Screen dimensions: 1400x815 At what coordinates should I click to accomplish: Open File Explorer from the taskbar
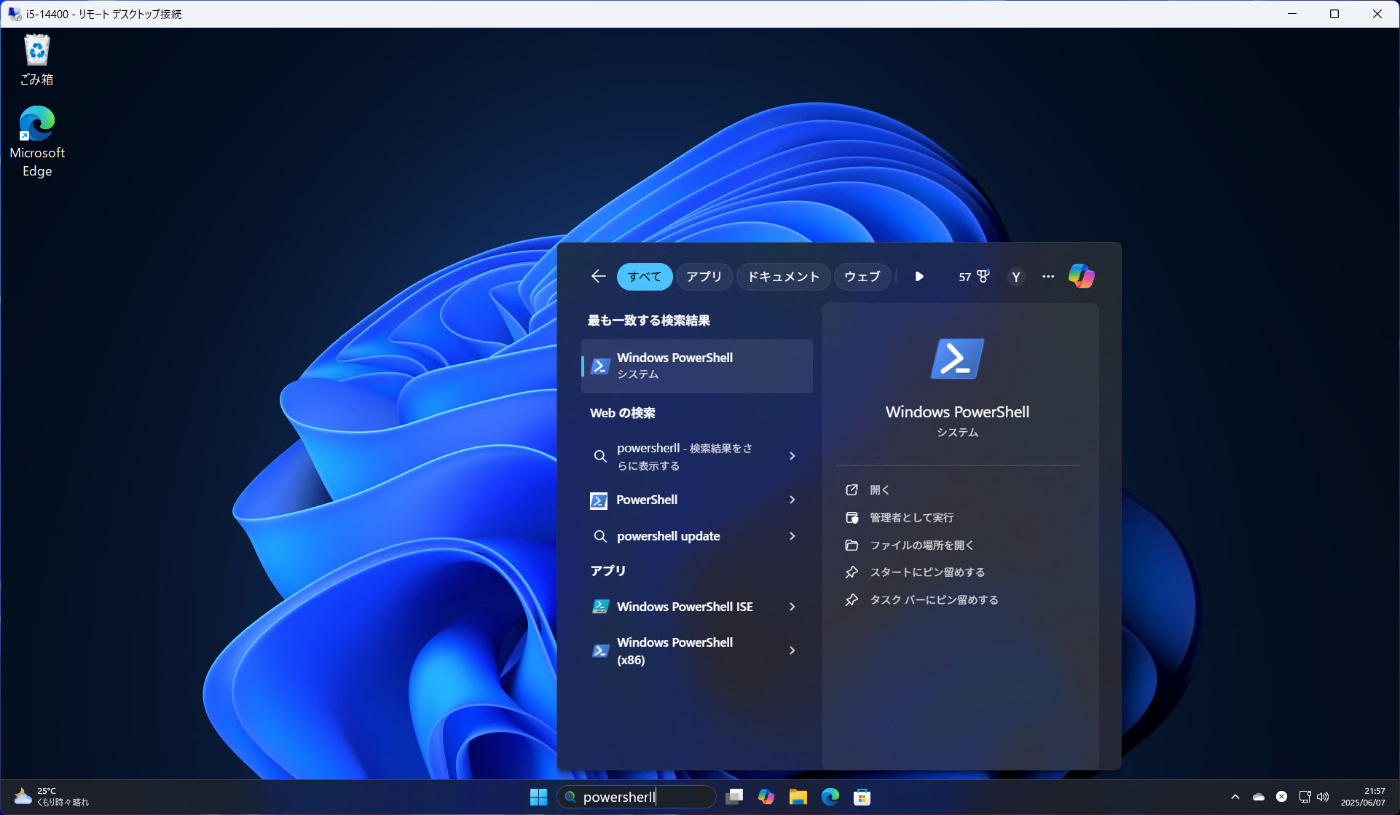[x=798, y=797]
